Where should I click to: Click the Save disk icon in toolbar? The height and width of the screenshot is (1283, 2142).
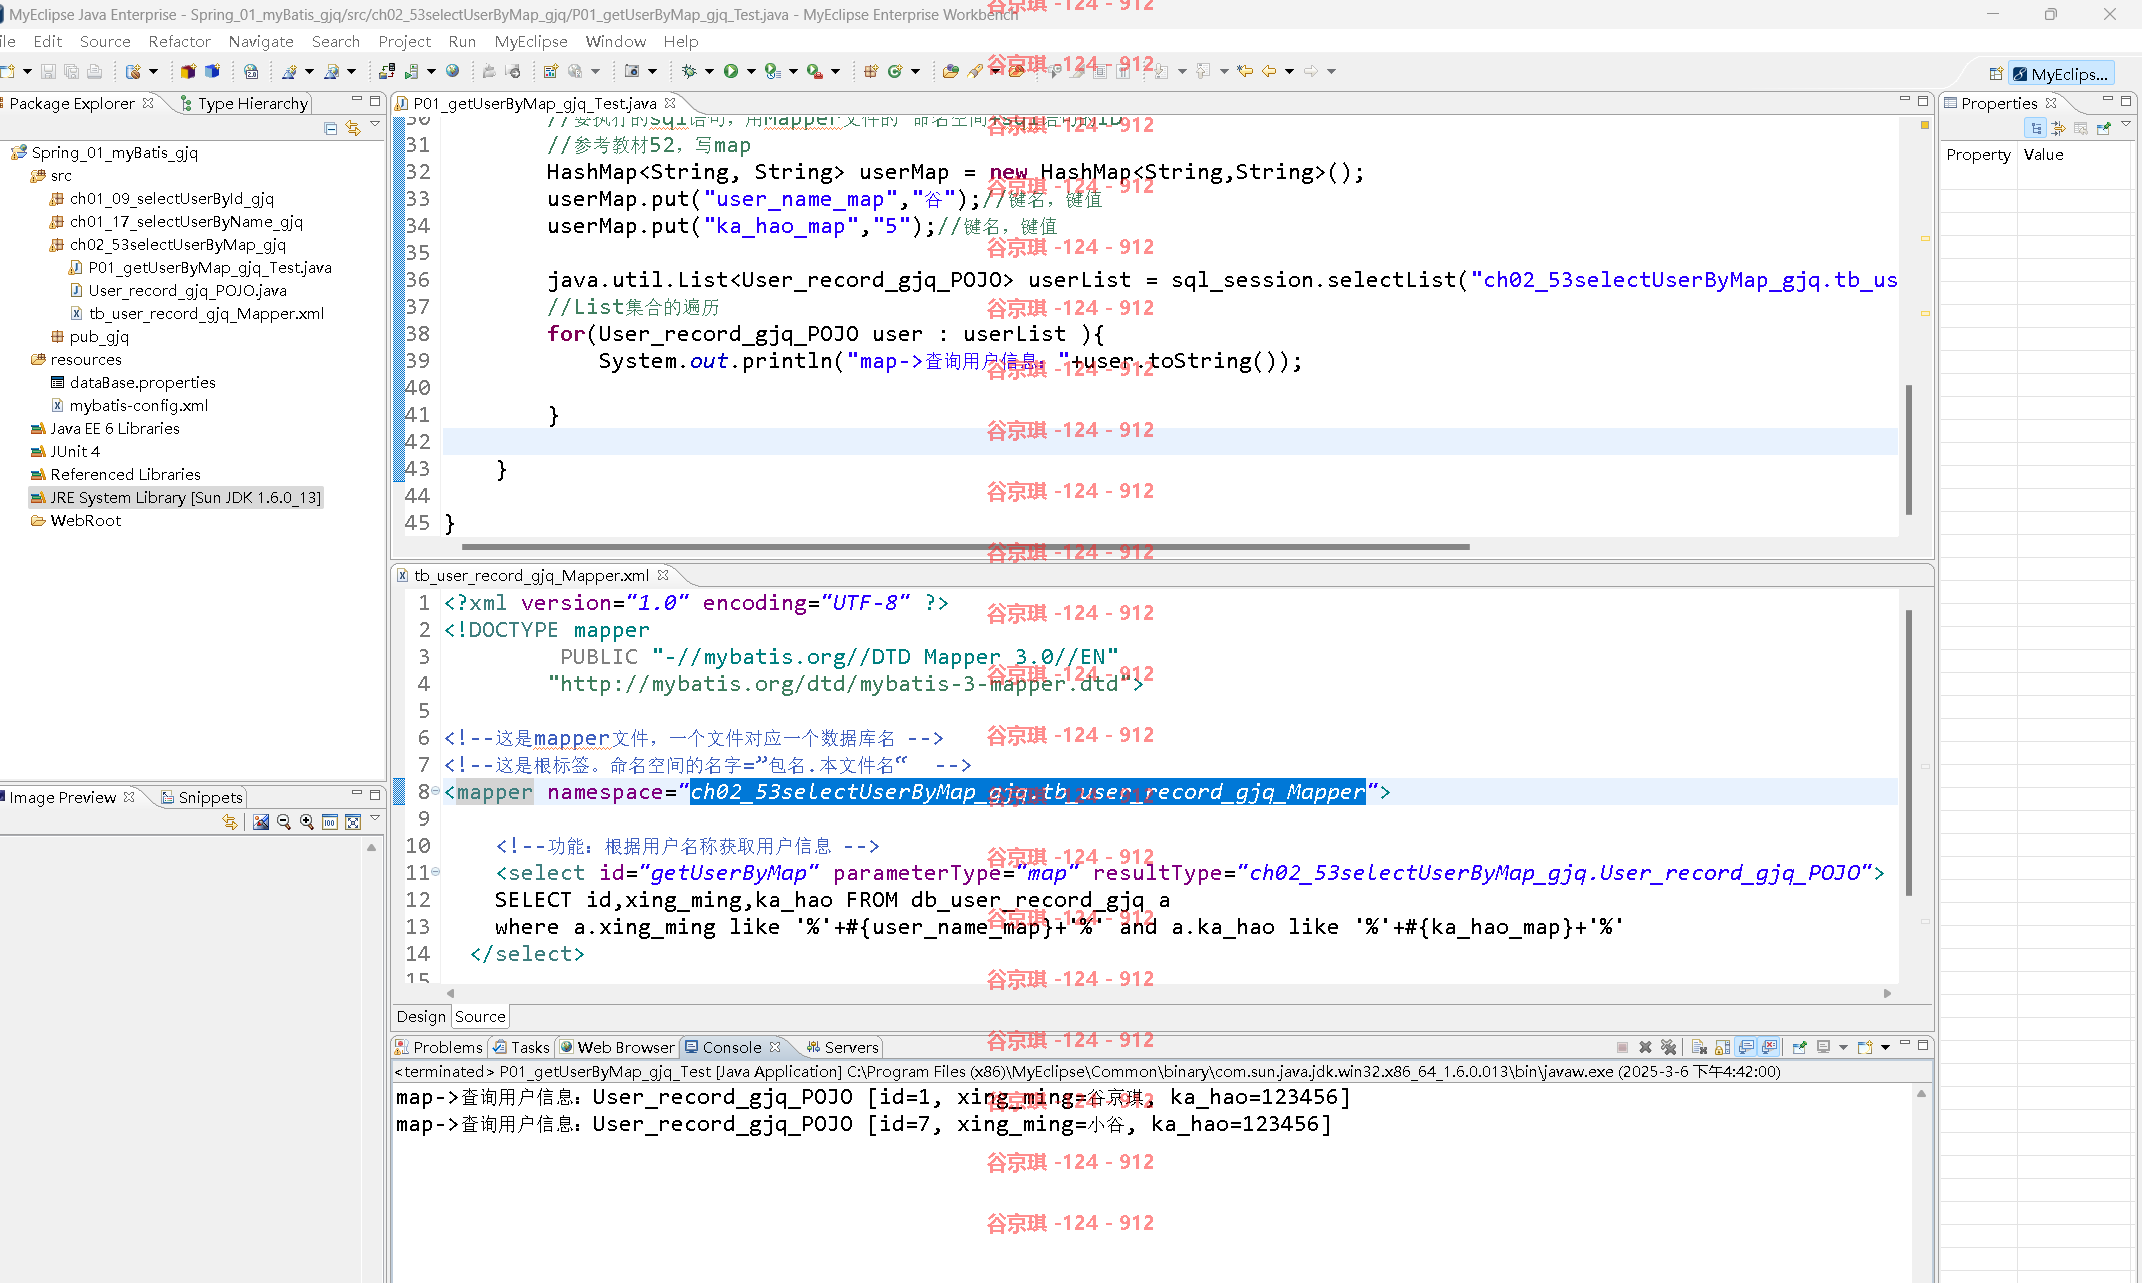(48, 71)
